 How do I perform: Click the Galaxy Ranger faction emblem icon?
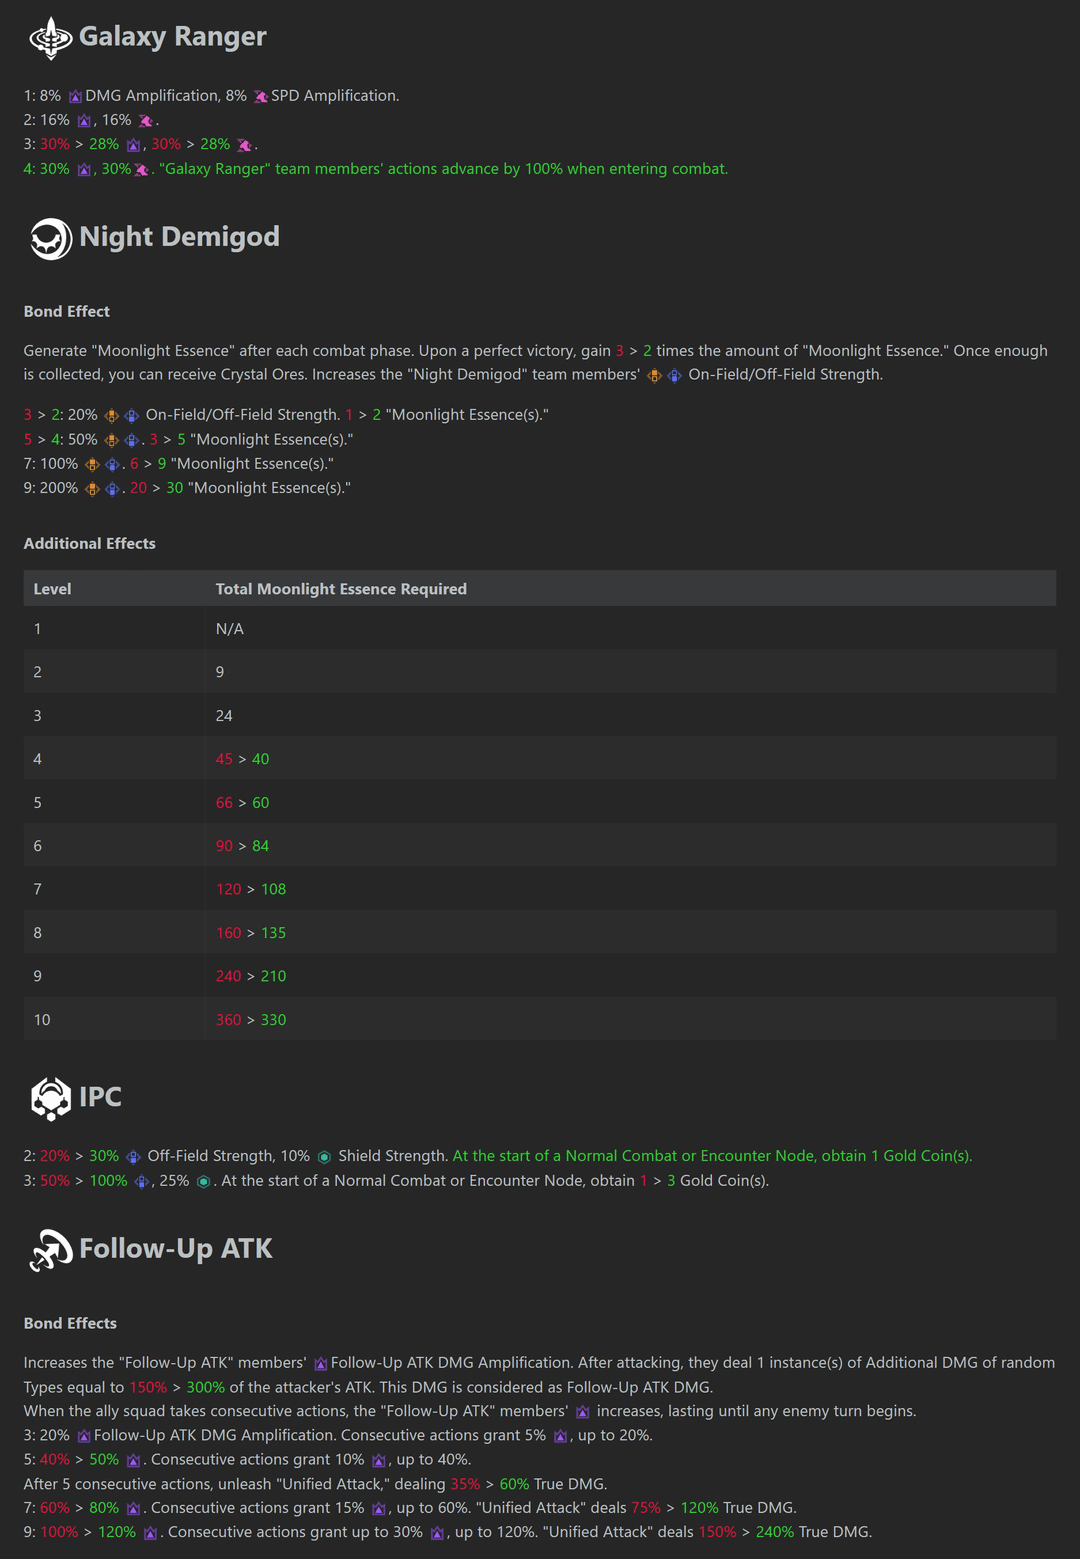pyautogui.click(x=50, y=38)
